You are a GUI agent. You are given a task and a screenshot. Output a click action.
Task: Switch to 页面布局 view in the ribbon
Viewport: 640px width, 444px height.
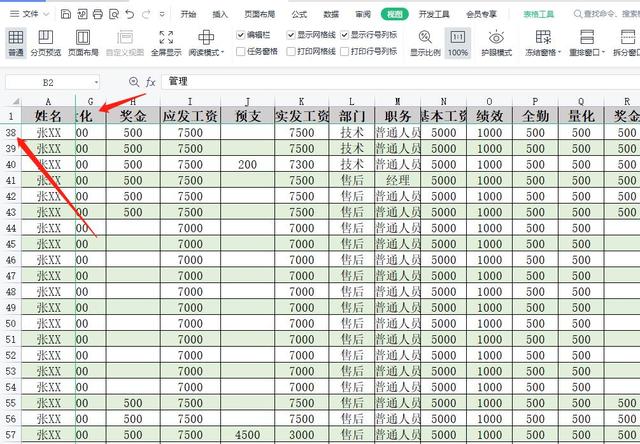tap(83, 43)
